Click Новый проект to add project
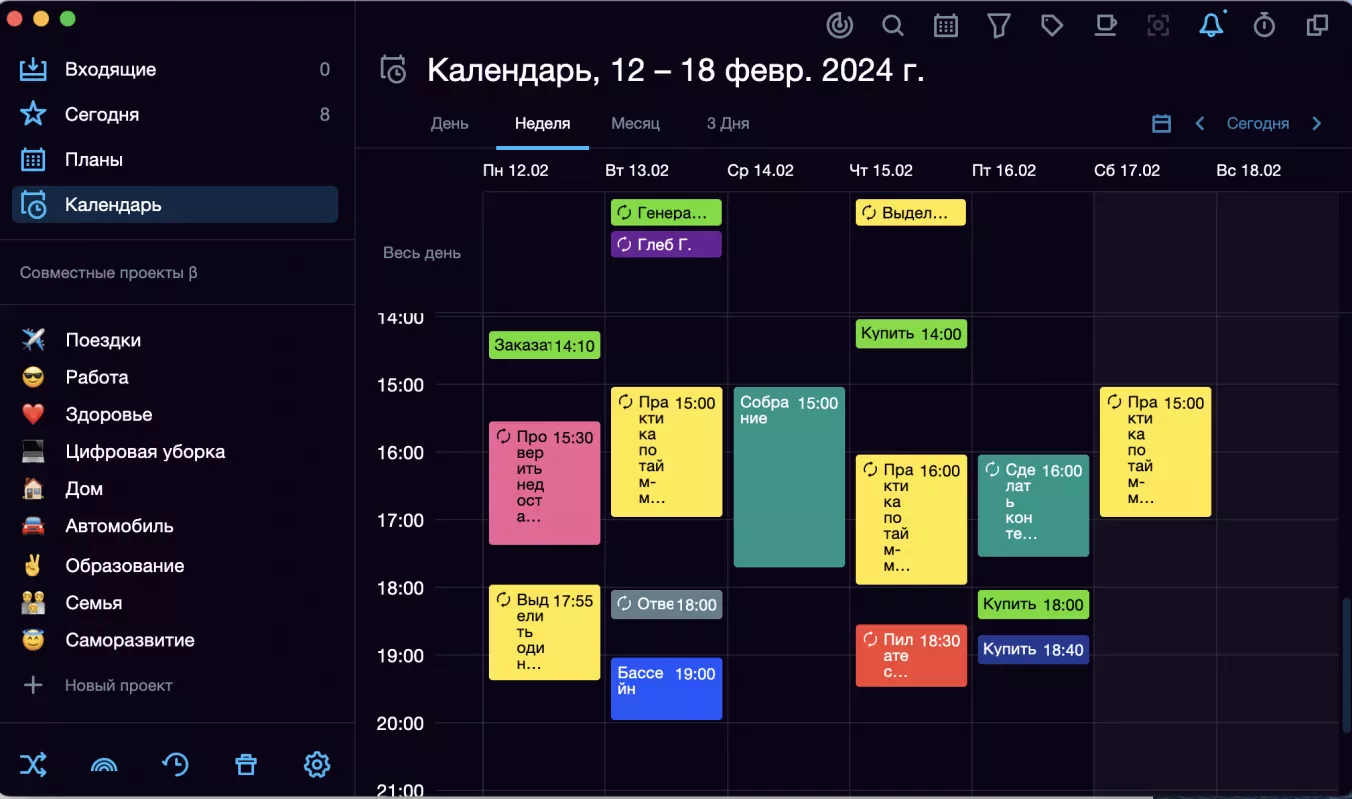This screenshot has height=799, width=1352. click(118, 686)
